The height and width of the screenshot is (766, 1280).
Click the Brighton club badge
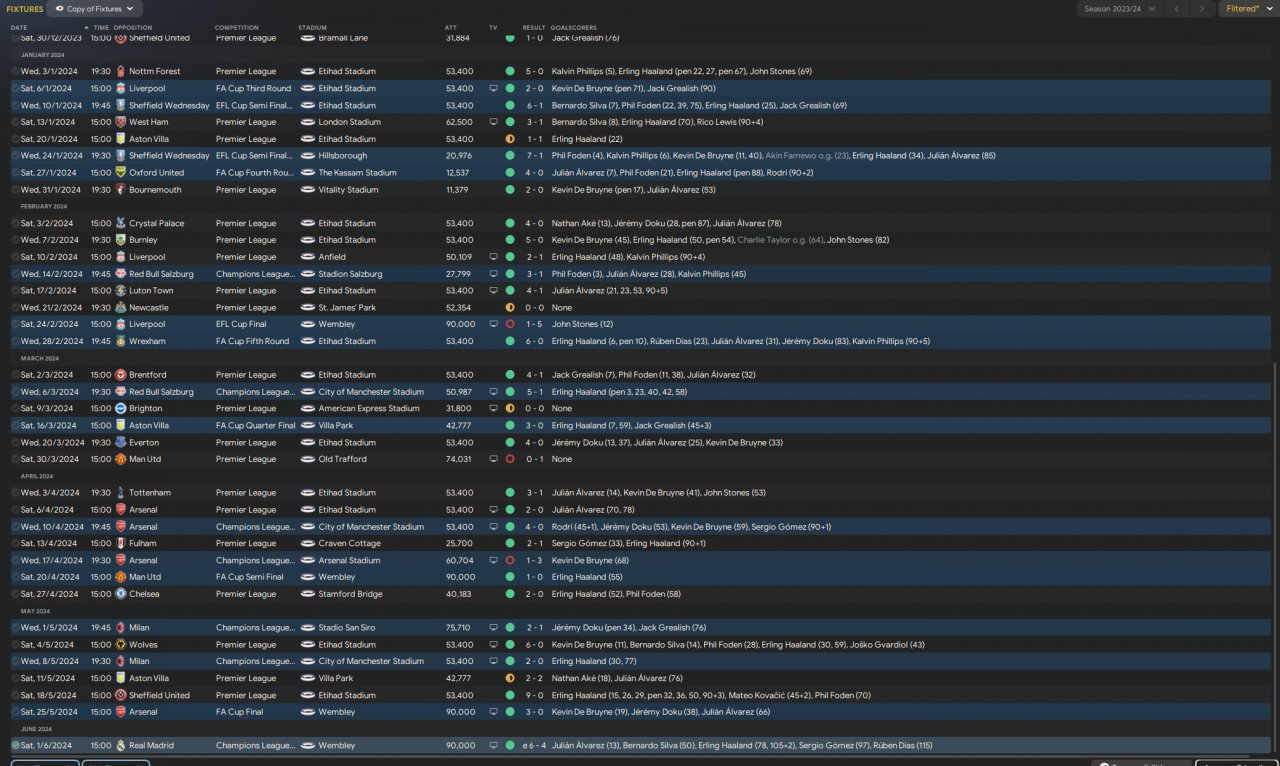click(x=121, y=408)
